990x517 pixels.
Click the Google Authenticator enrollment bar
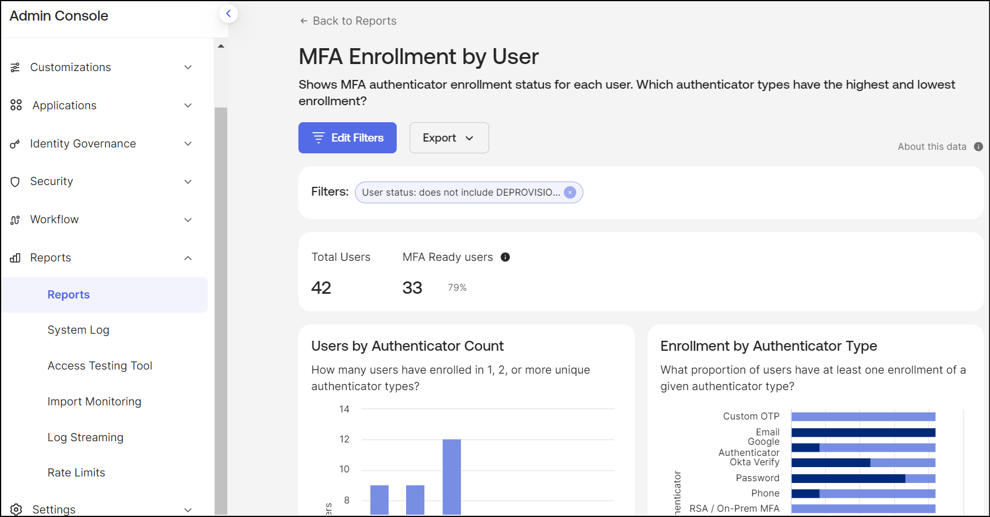pos(863,448)
